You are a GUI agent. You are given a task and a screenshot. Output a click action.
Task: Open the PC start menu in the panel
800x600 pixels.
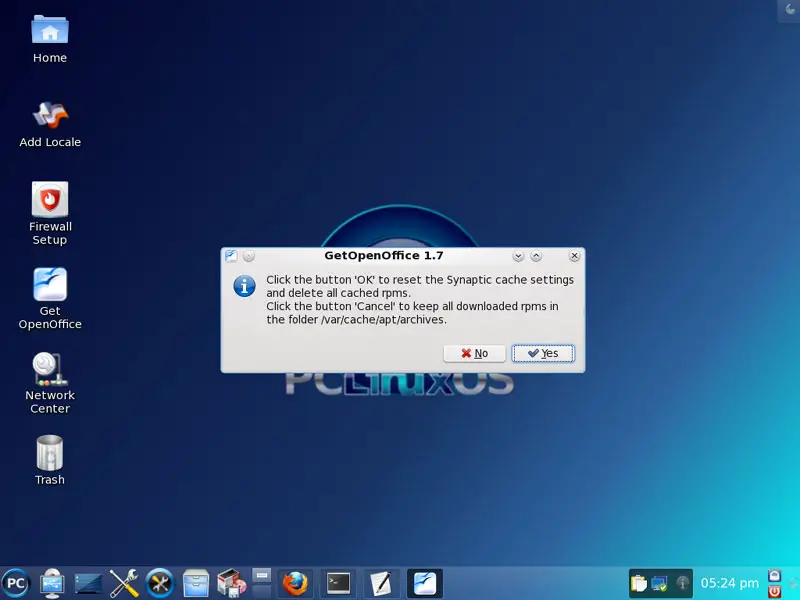click(16, 583)
